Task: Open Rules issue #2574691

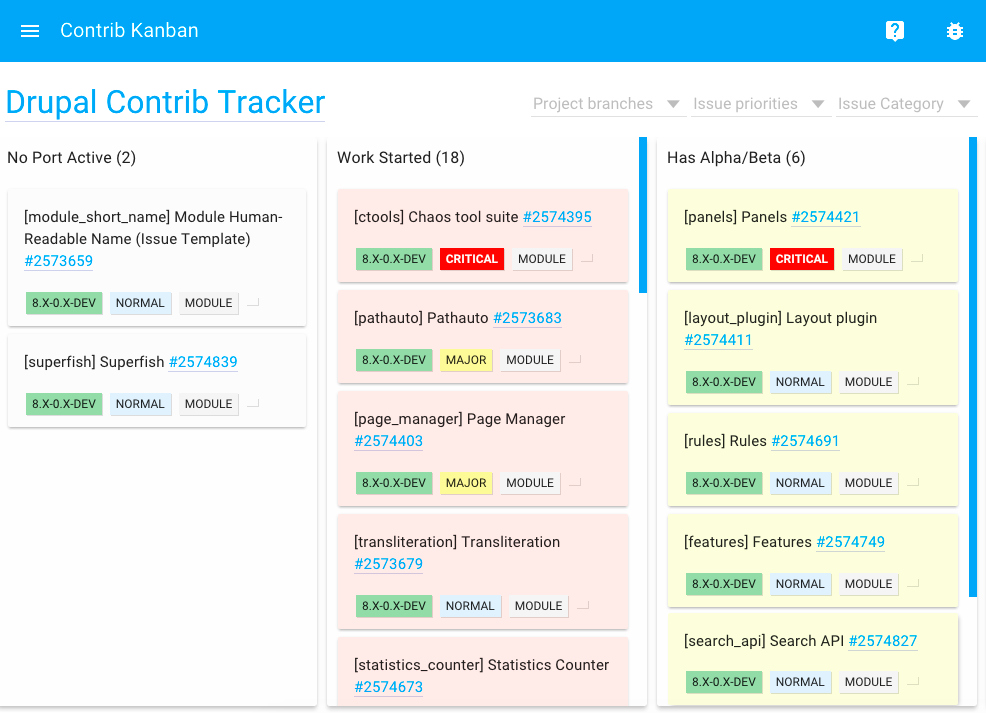Action: point(805,441)
